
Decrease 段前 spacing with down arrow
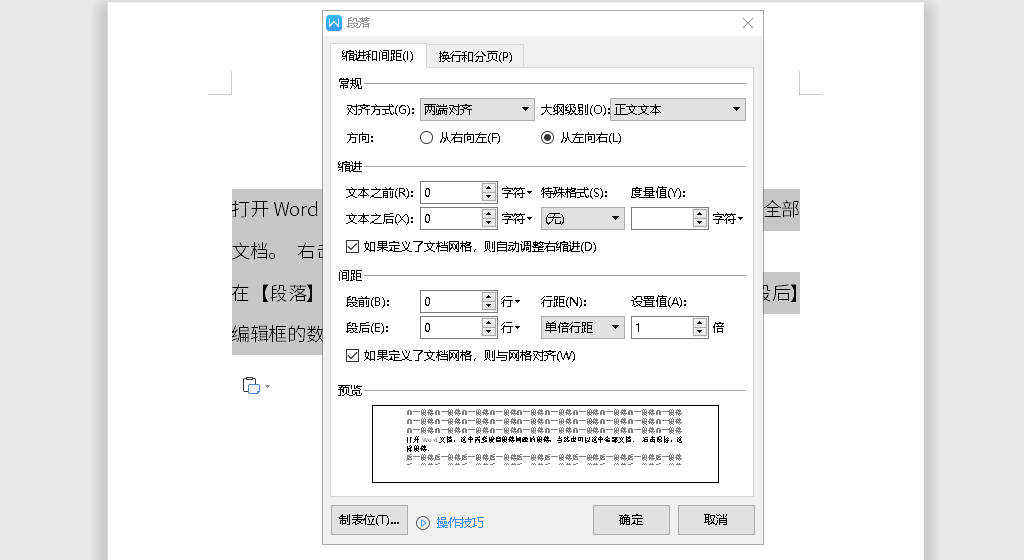click(489, 307)
